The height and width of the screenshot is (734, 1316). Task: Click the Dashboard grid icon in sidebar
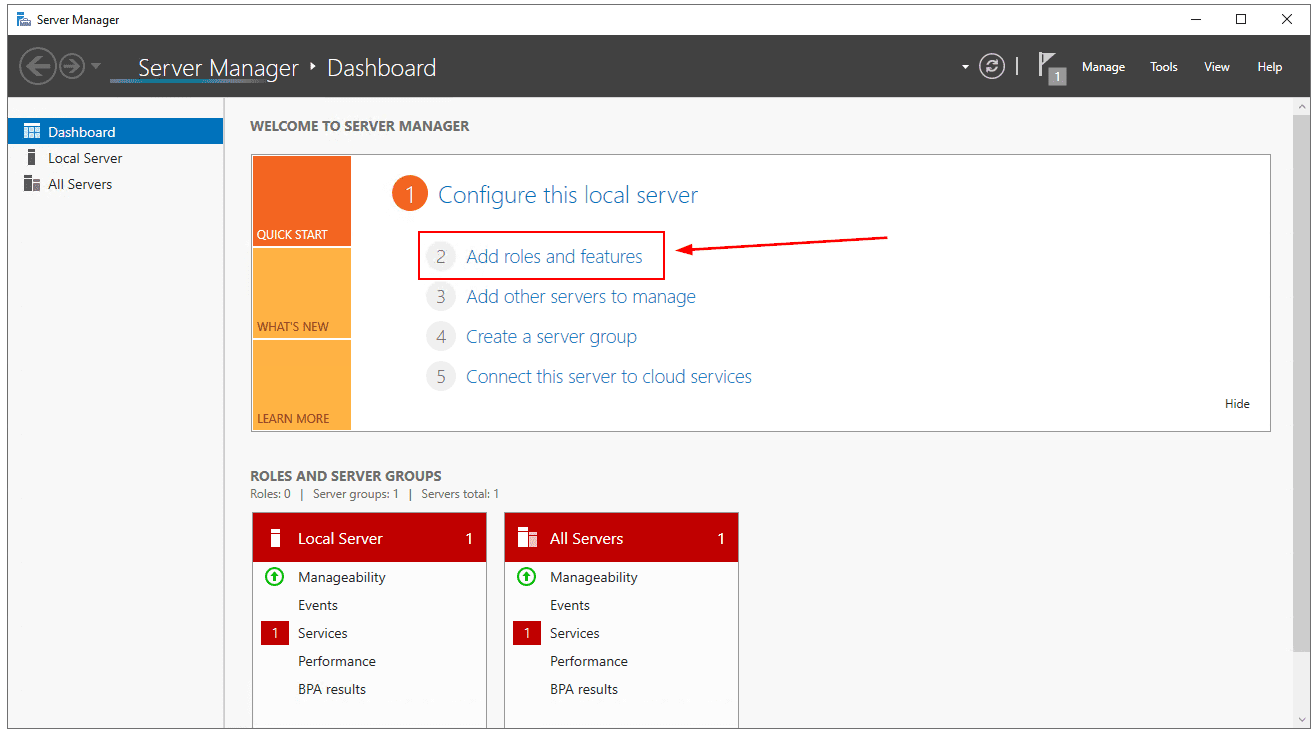coord(32,132)
